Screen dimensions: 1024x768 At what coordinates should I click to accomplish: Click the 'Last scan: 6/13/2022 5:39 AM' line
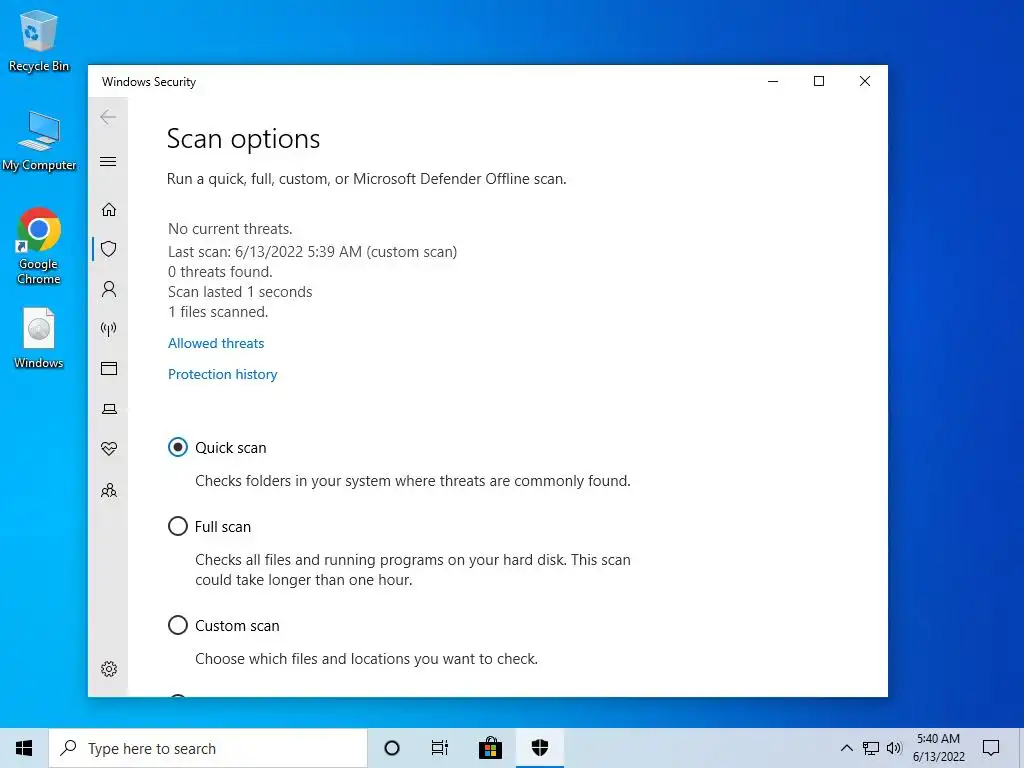pyautogui.click(x=312, y=252)
